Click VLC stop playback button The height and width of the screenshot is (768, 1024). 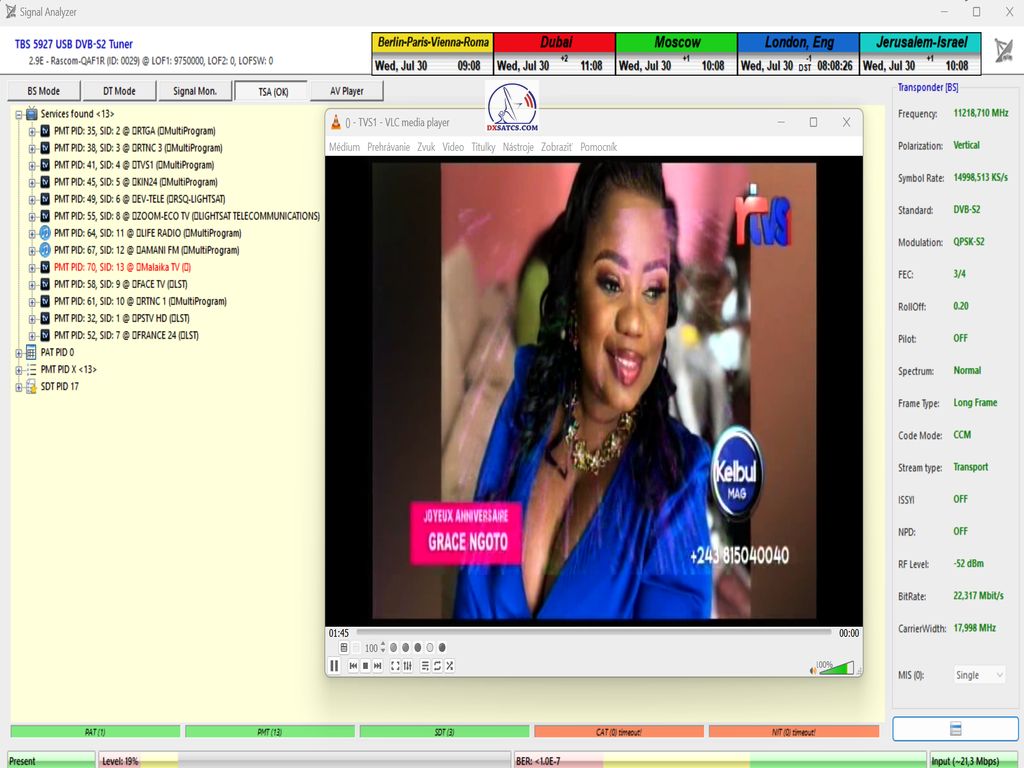pyautogui.click(x=365, y=666)
